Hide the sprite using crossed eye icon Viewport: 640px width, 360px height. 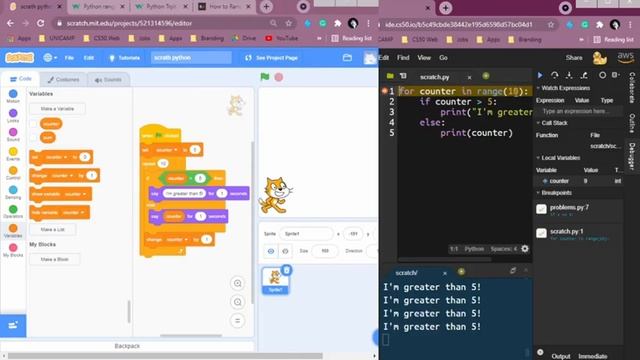point(285,251)
